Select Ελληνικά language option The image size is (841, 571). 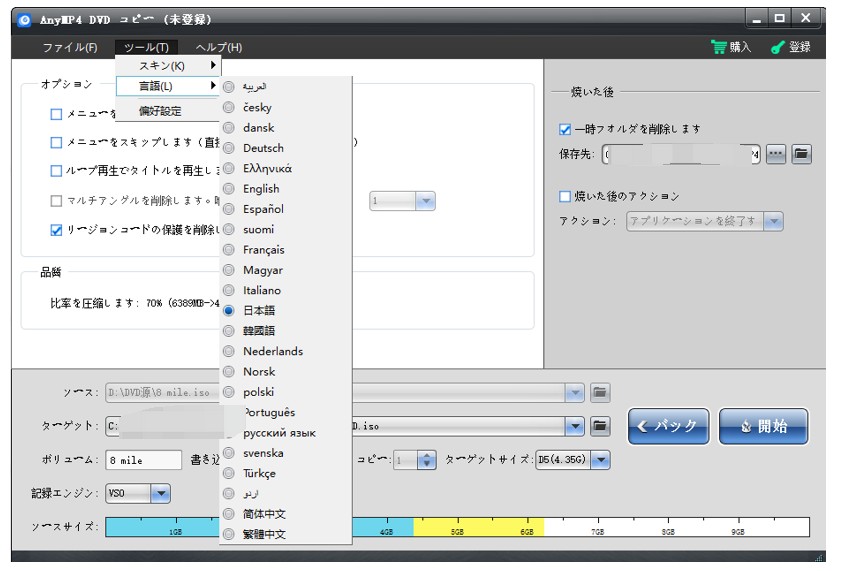tap(285, 168)
